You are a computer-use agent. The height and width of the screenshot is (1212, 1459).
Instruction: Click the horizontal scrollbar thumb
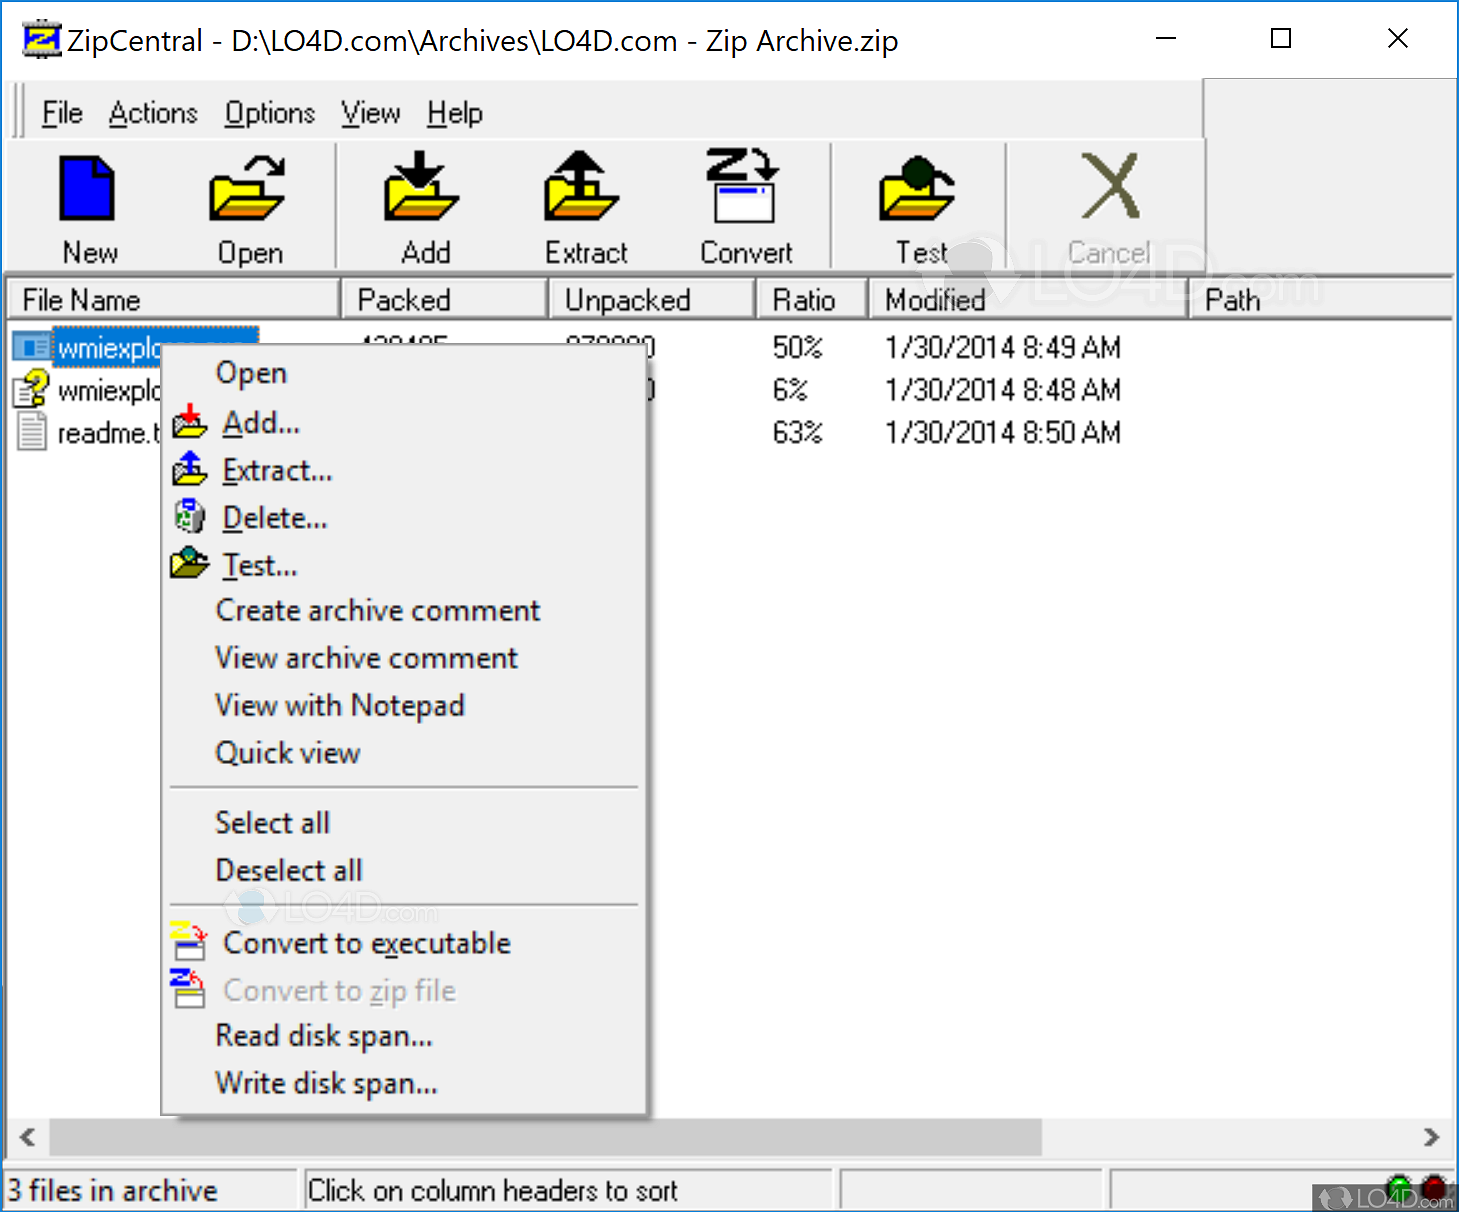[545, 1137]
